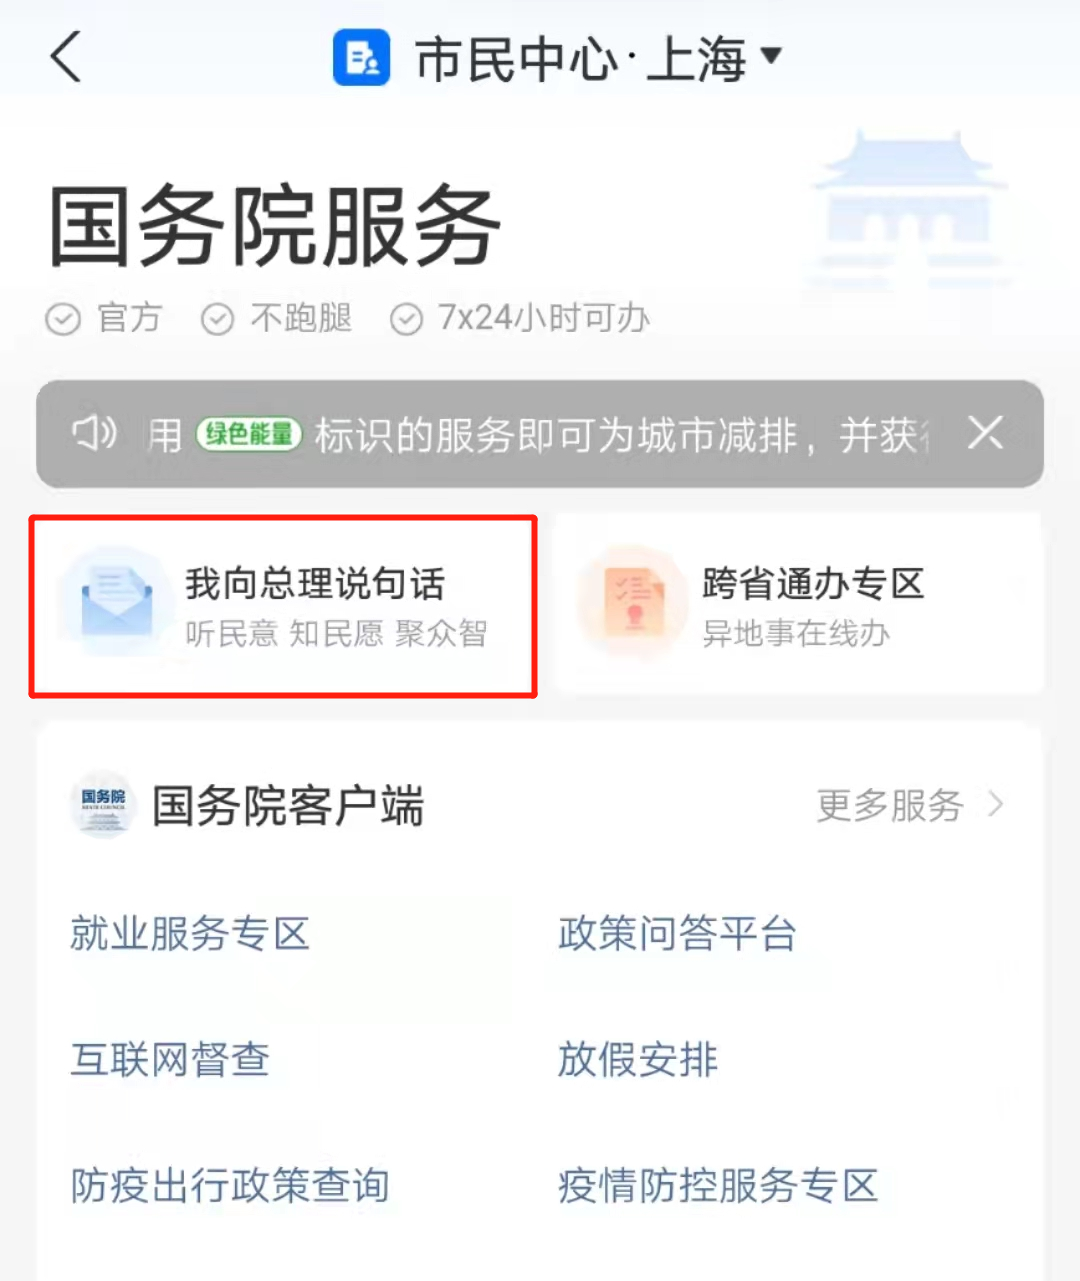Open the 防疫出行政策查询 link

point(230,1186)
